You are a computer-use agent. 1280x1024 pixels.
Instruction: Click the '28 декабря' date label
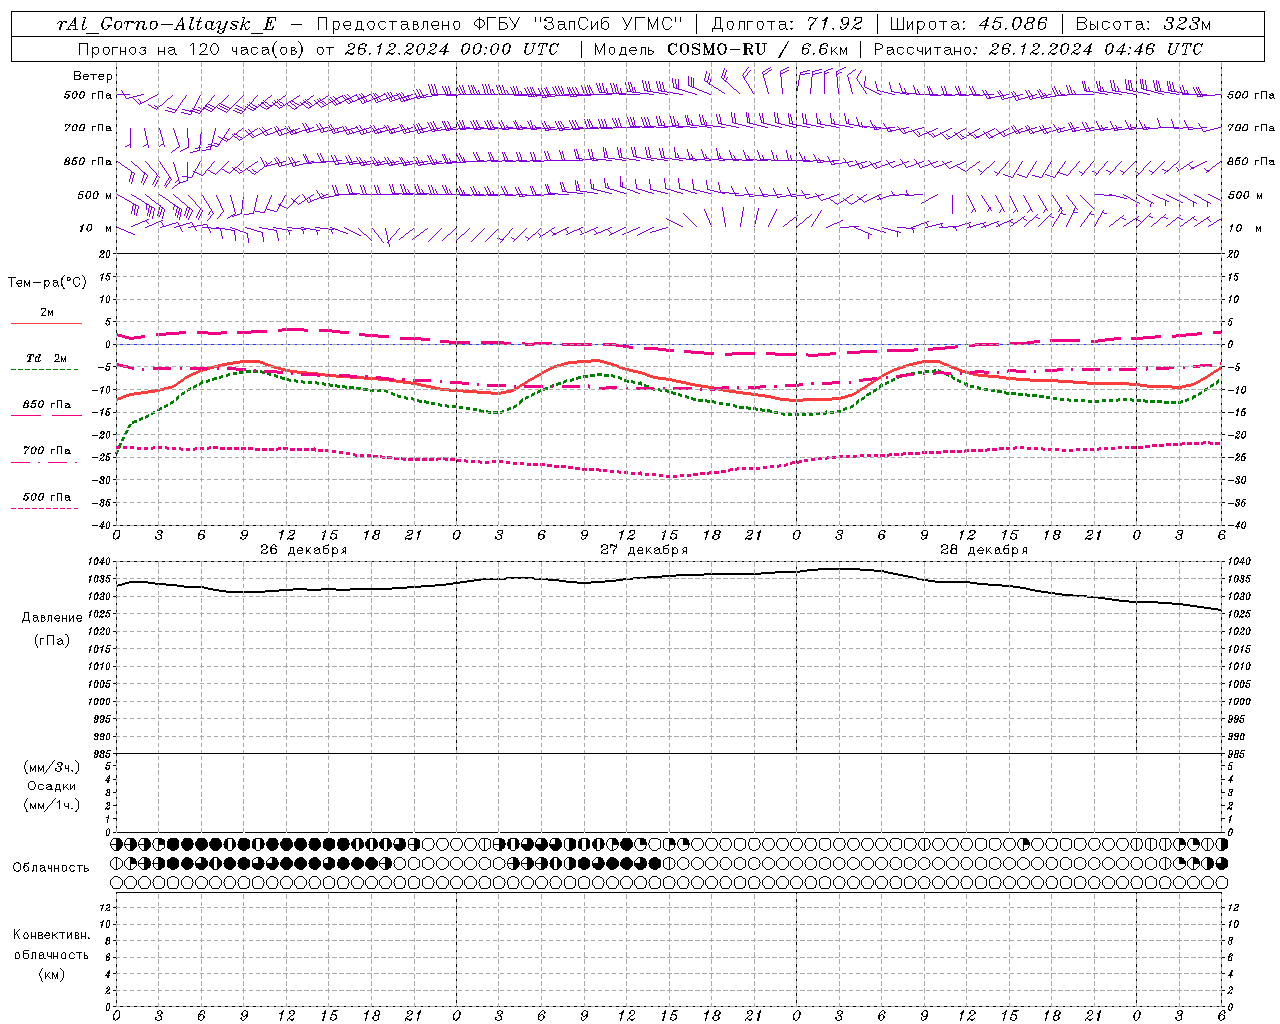pos(984,550)
